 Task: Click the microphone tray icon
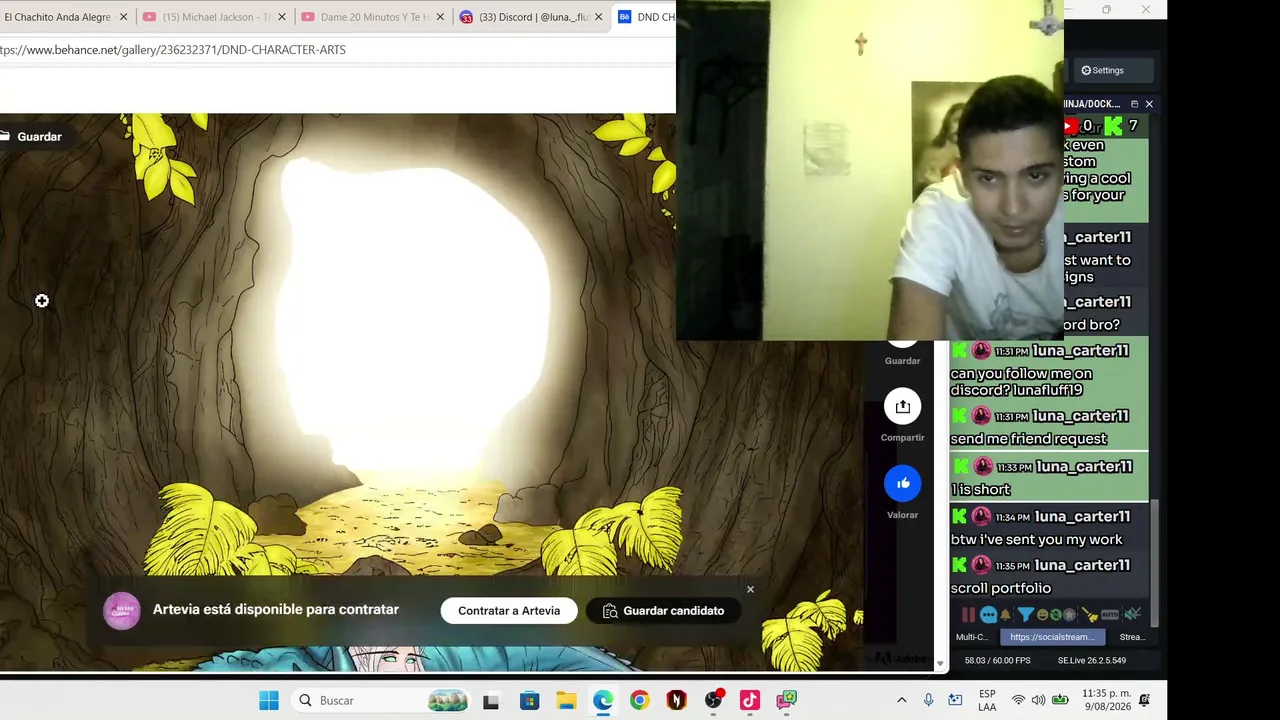928,701
